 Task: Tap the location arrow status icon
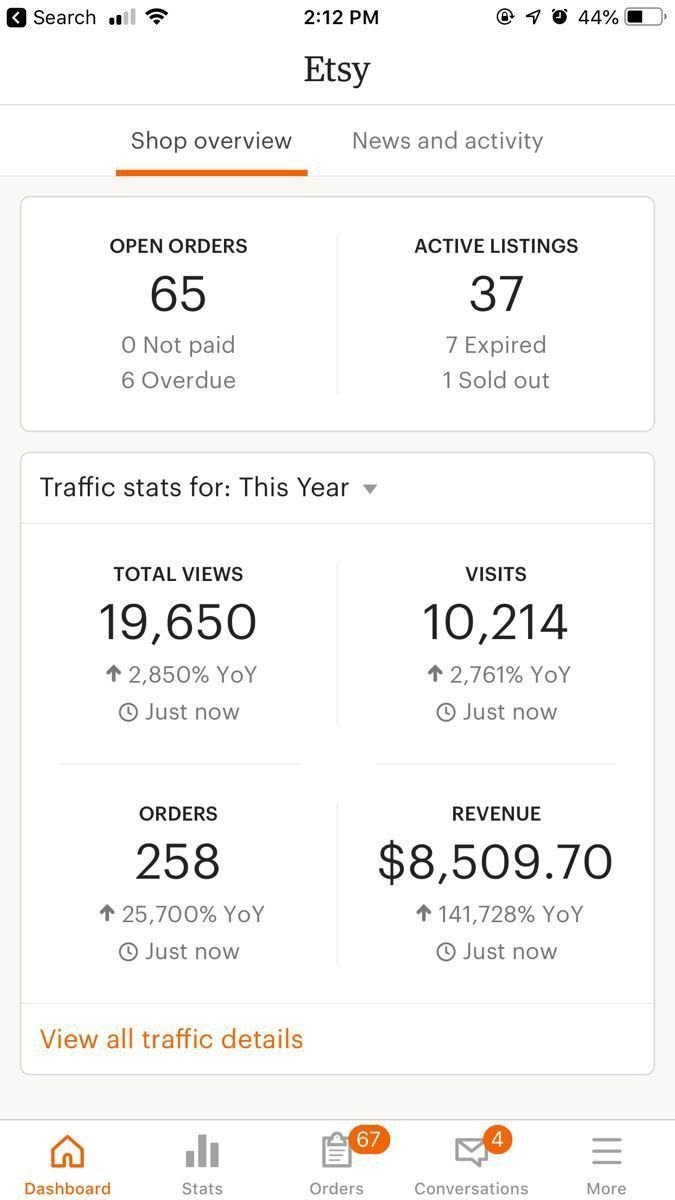coord(533,17)
